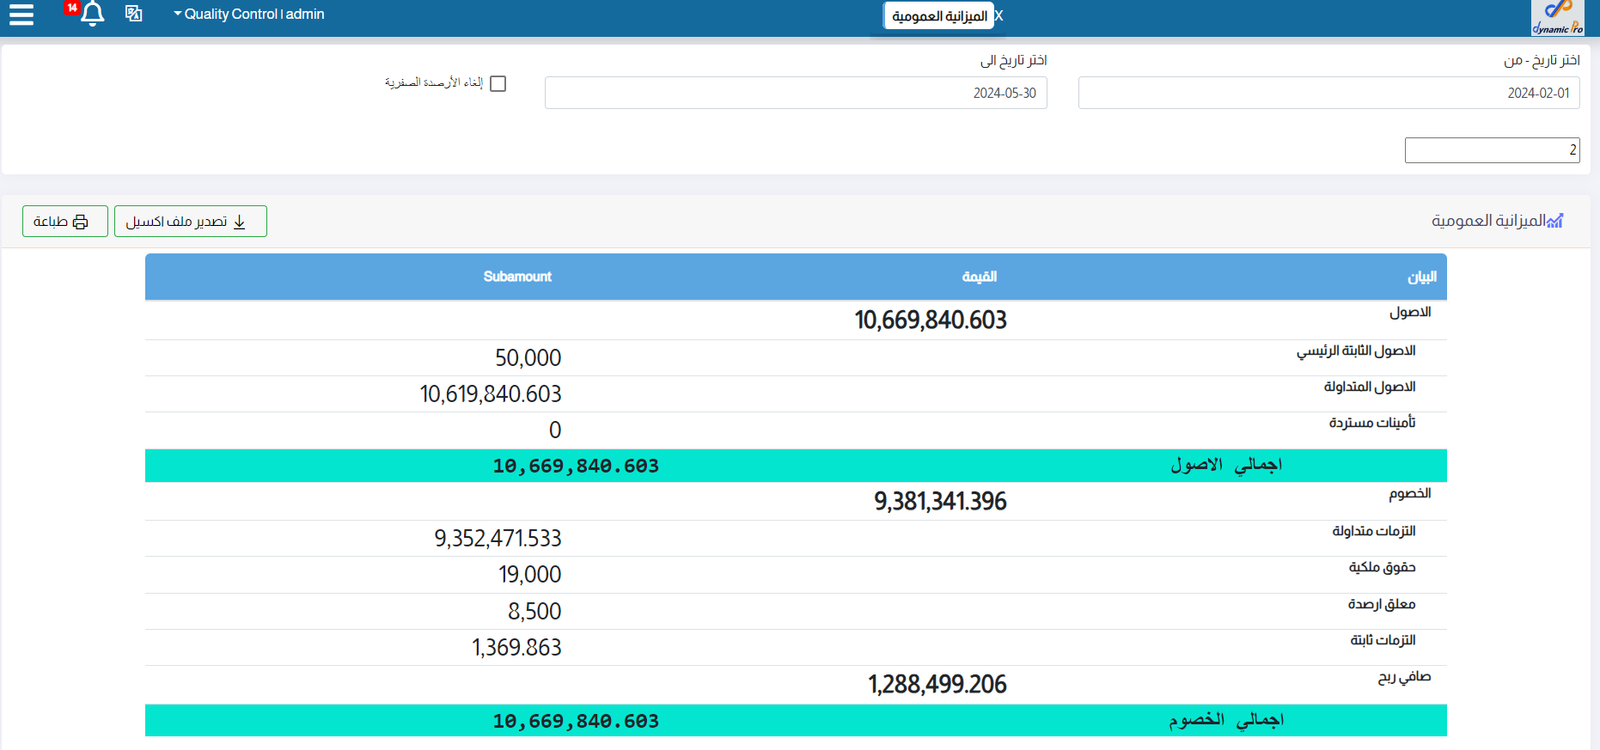
Task: Enable the إلغاء الأرصدة الصفرية checkbox
Action: [498, 84]
